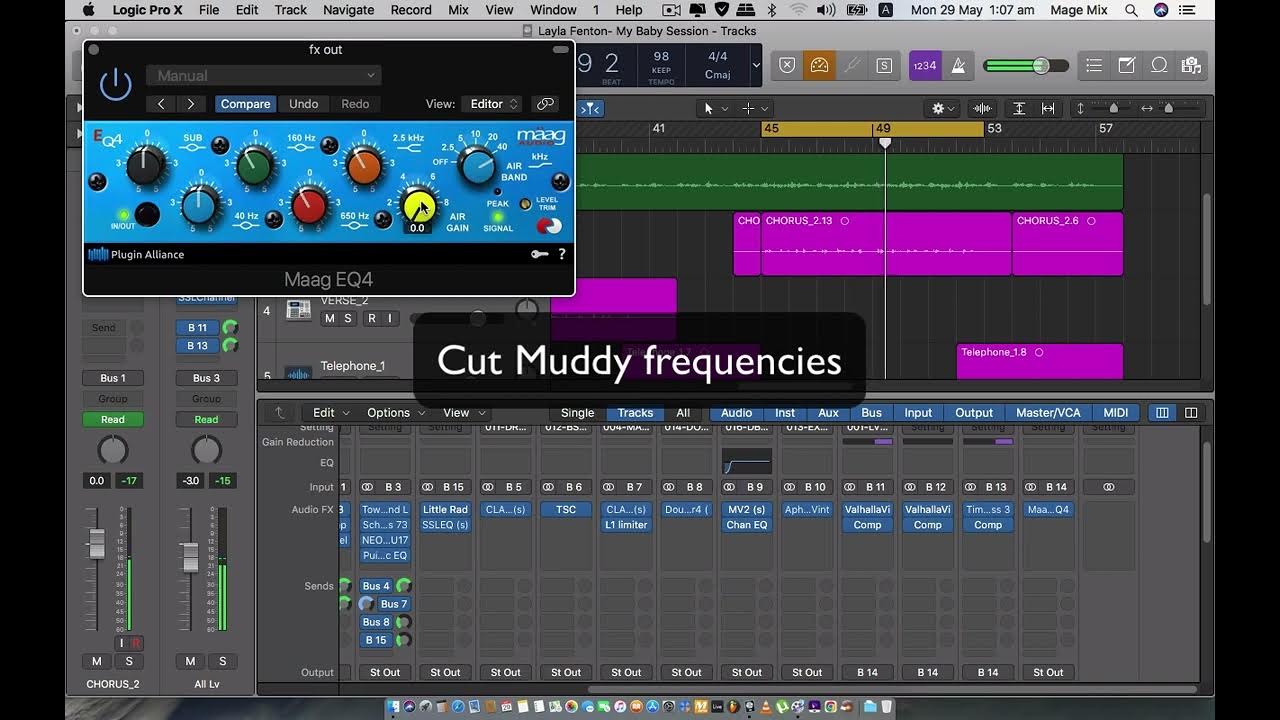Solo the CHORUS_2 channel strip
Viewport: 1280px width, 720px height.
tap(128, 661)
